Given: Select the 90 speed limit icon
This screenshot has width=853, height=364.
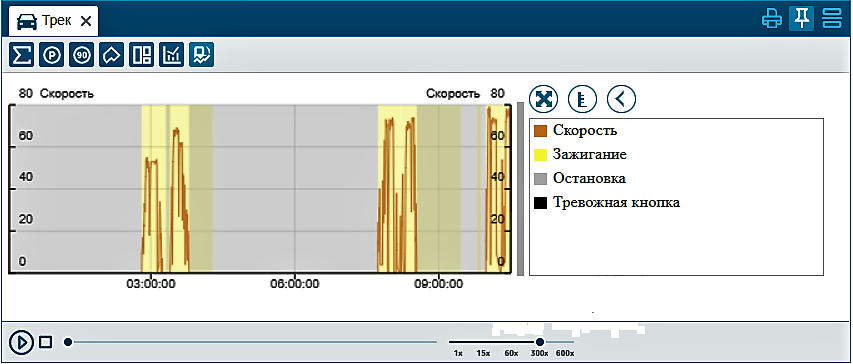Looking at the screenshot, I should pyautogui.click(x=82, y=55).
